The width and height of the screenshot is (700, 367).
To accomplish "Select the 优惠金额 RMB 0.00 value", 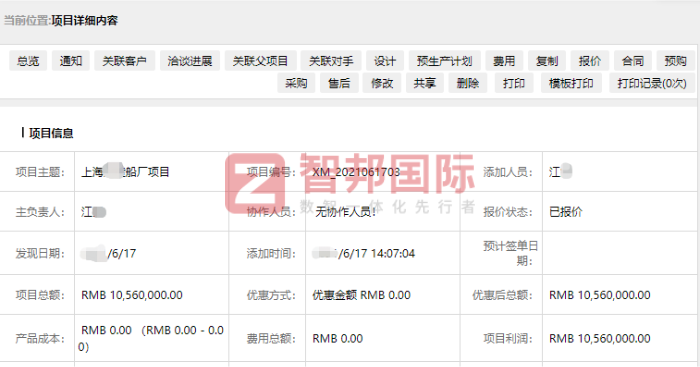I will (361, 295).
